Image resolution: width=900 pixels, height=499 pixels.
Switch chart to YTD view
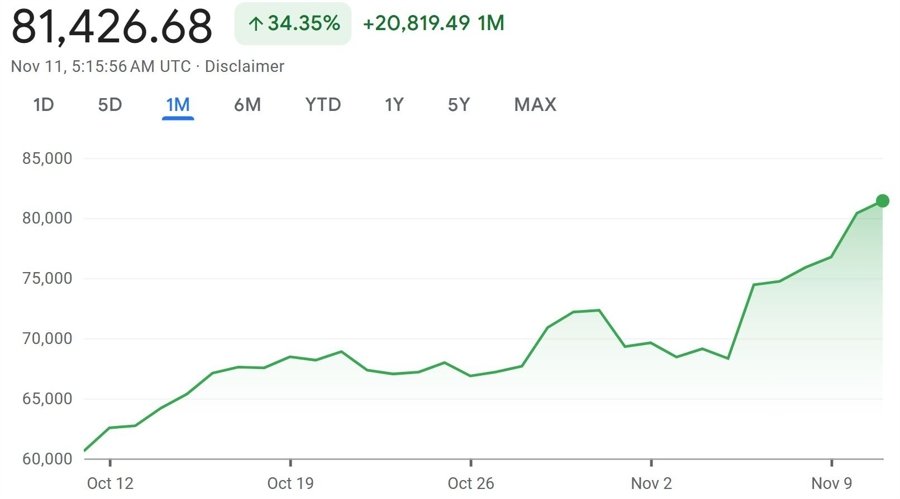pos(323,105)
